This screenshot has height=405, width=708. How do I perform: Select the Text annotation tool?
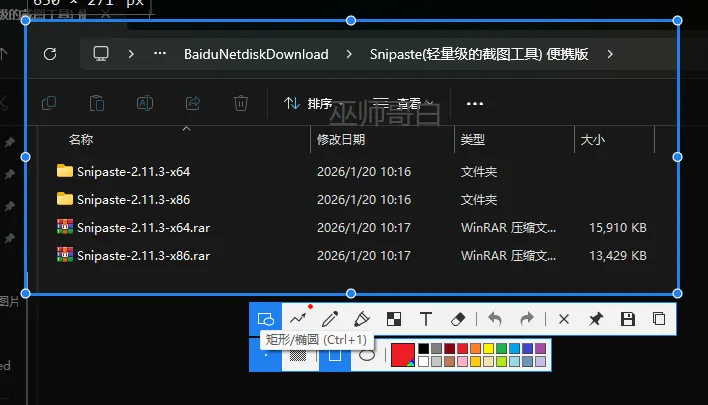pyautogui.click(x=426, y=319)
